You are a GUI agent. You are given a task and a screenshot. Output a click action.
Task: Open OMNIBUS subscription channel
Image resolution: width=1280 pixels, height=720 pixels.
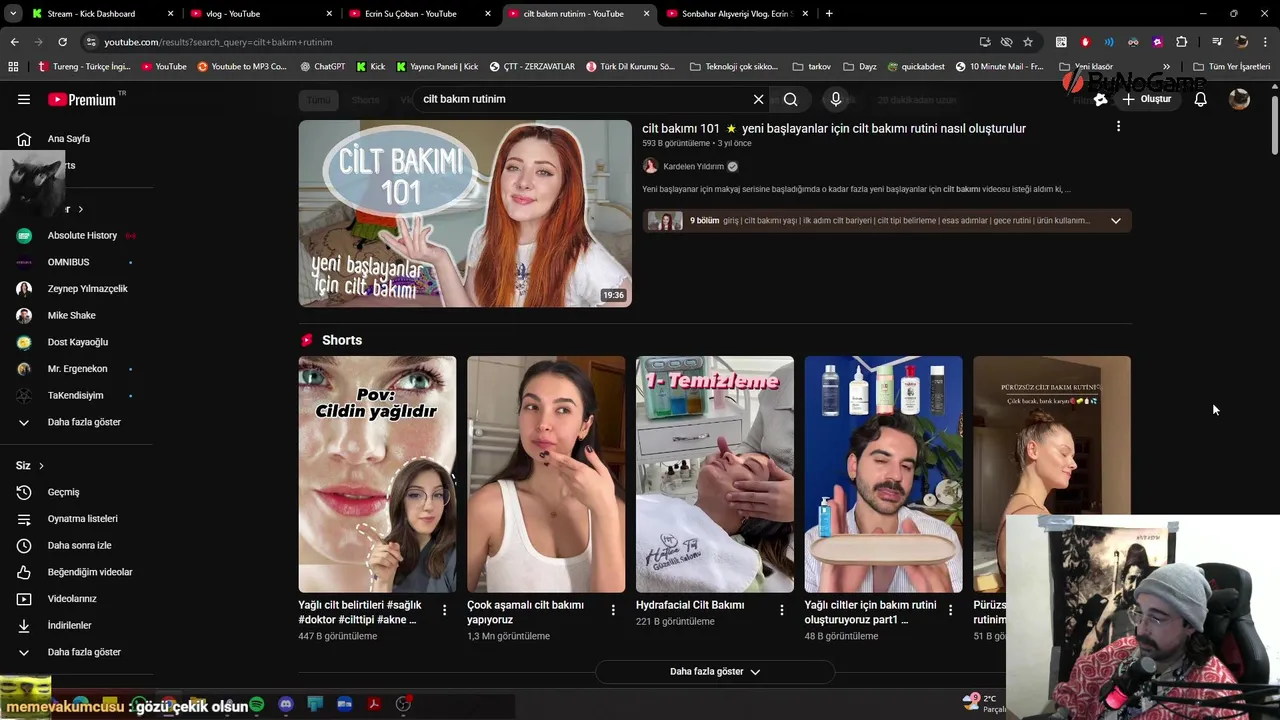76,262
